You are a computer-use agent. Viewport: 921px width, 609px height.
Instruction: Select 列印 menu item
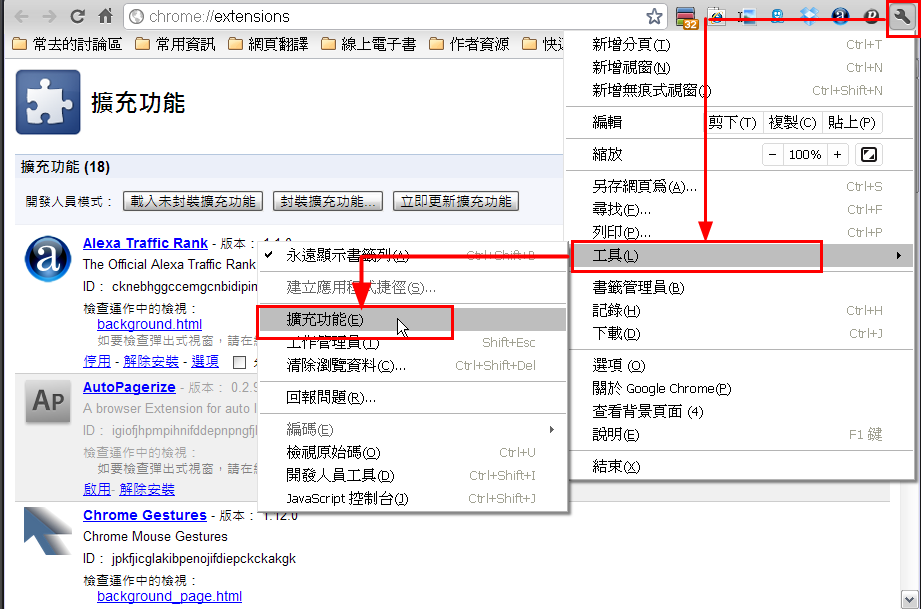click(x=741, y=233)
